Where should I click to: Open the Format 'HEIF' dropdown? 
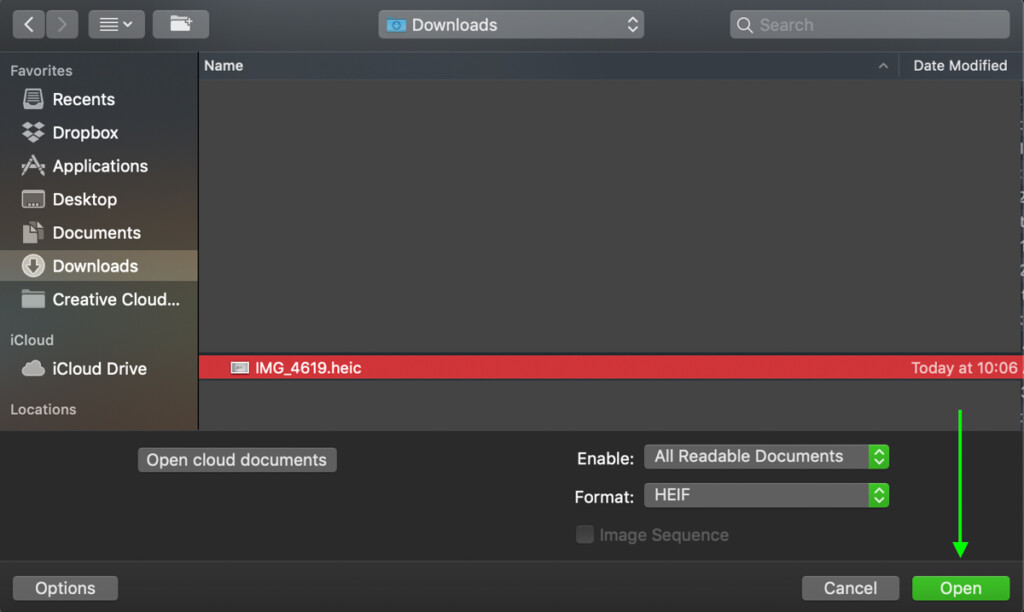click(x=766, y=495)
